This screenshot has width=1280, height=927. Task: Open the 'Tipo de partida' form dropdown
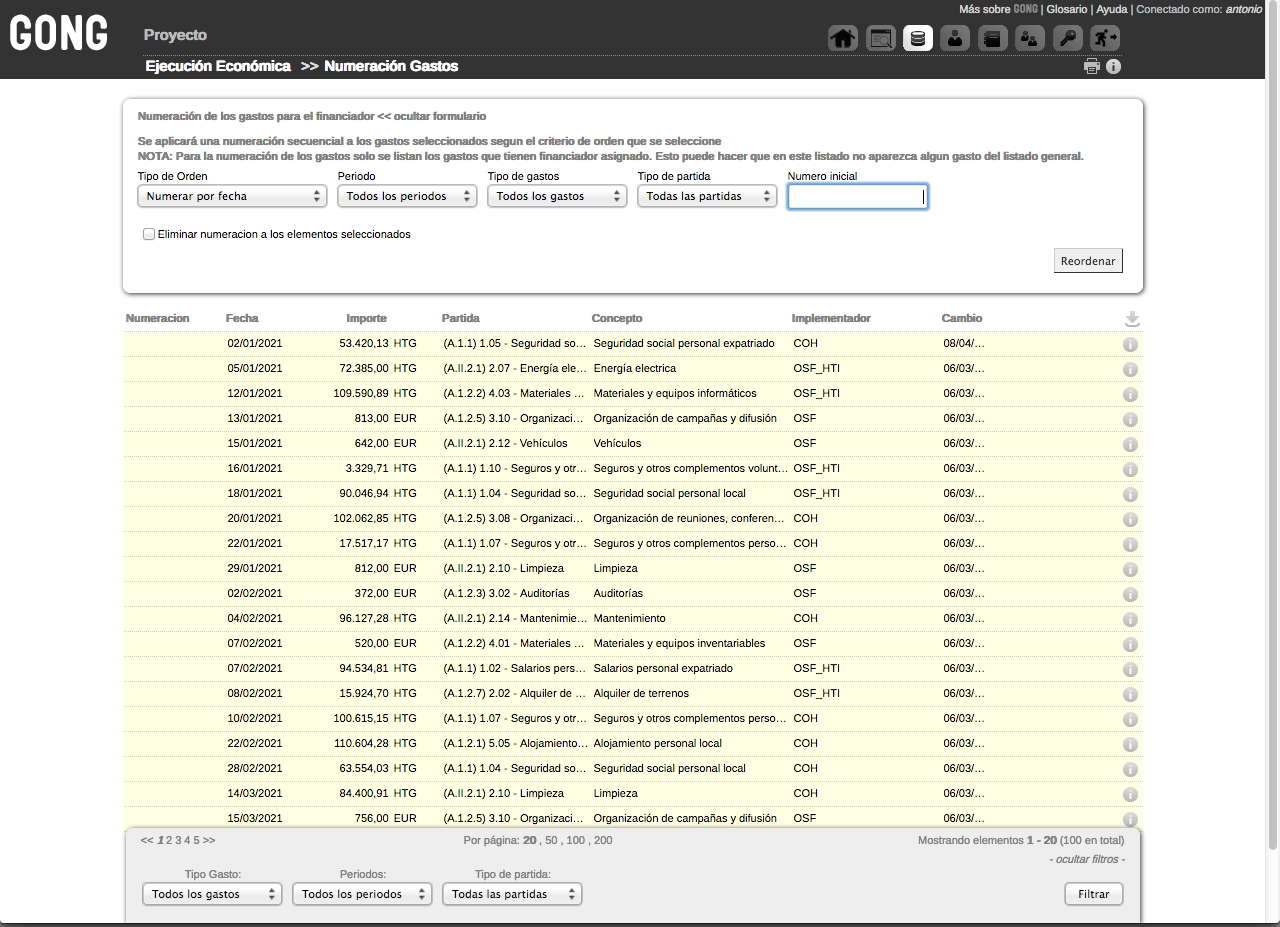click(707, 197)
